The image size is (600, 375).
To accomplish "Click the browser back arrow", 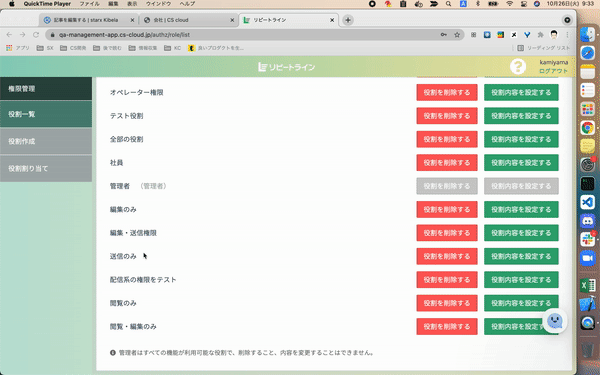I will click(x=9, y=35).
